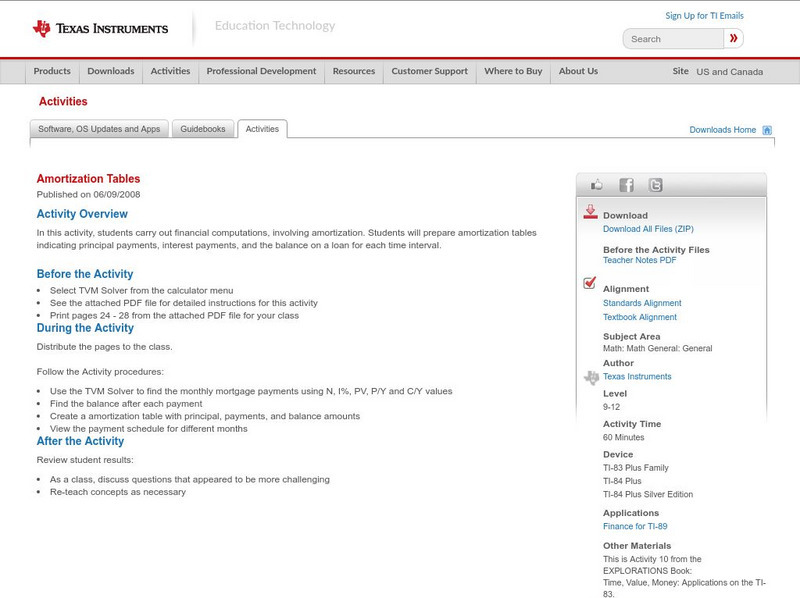Click the Texas Instruments author link
800x598 pixels.
tap(637, 377)
